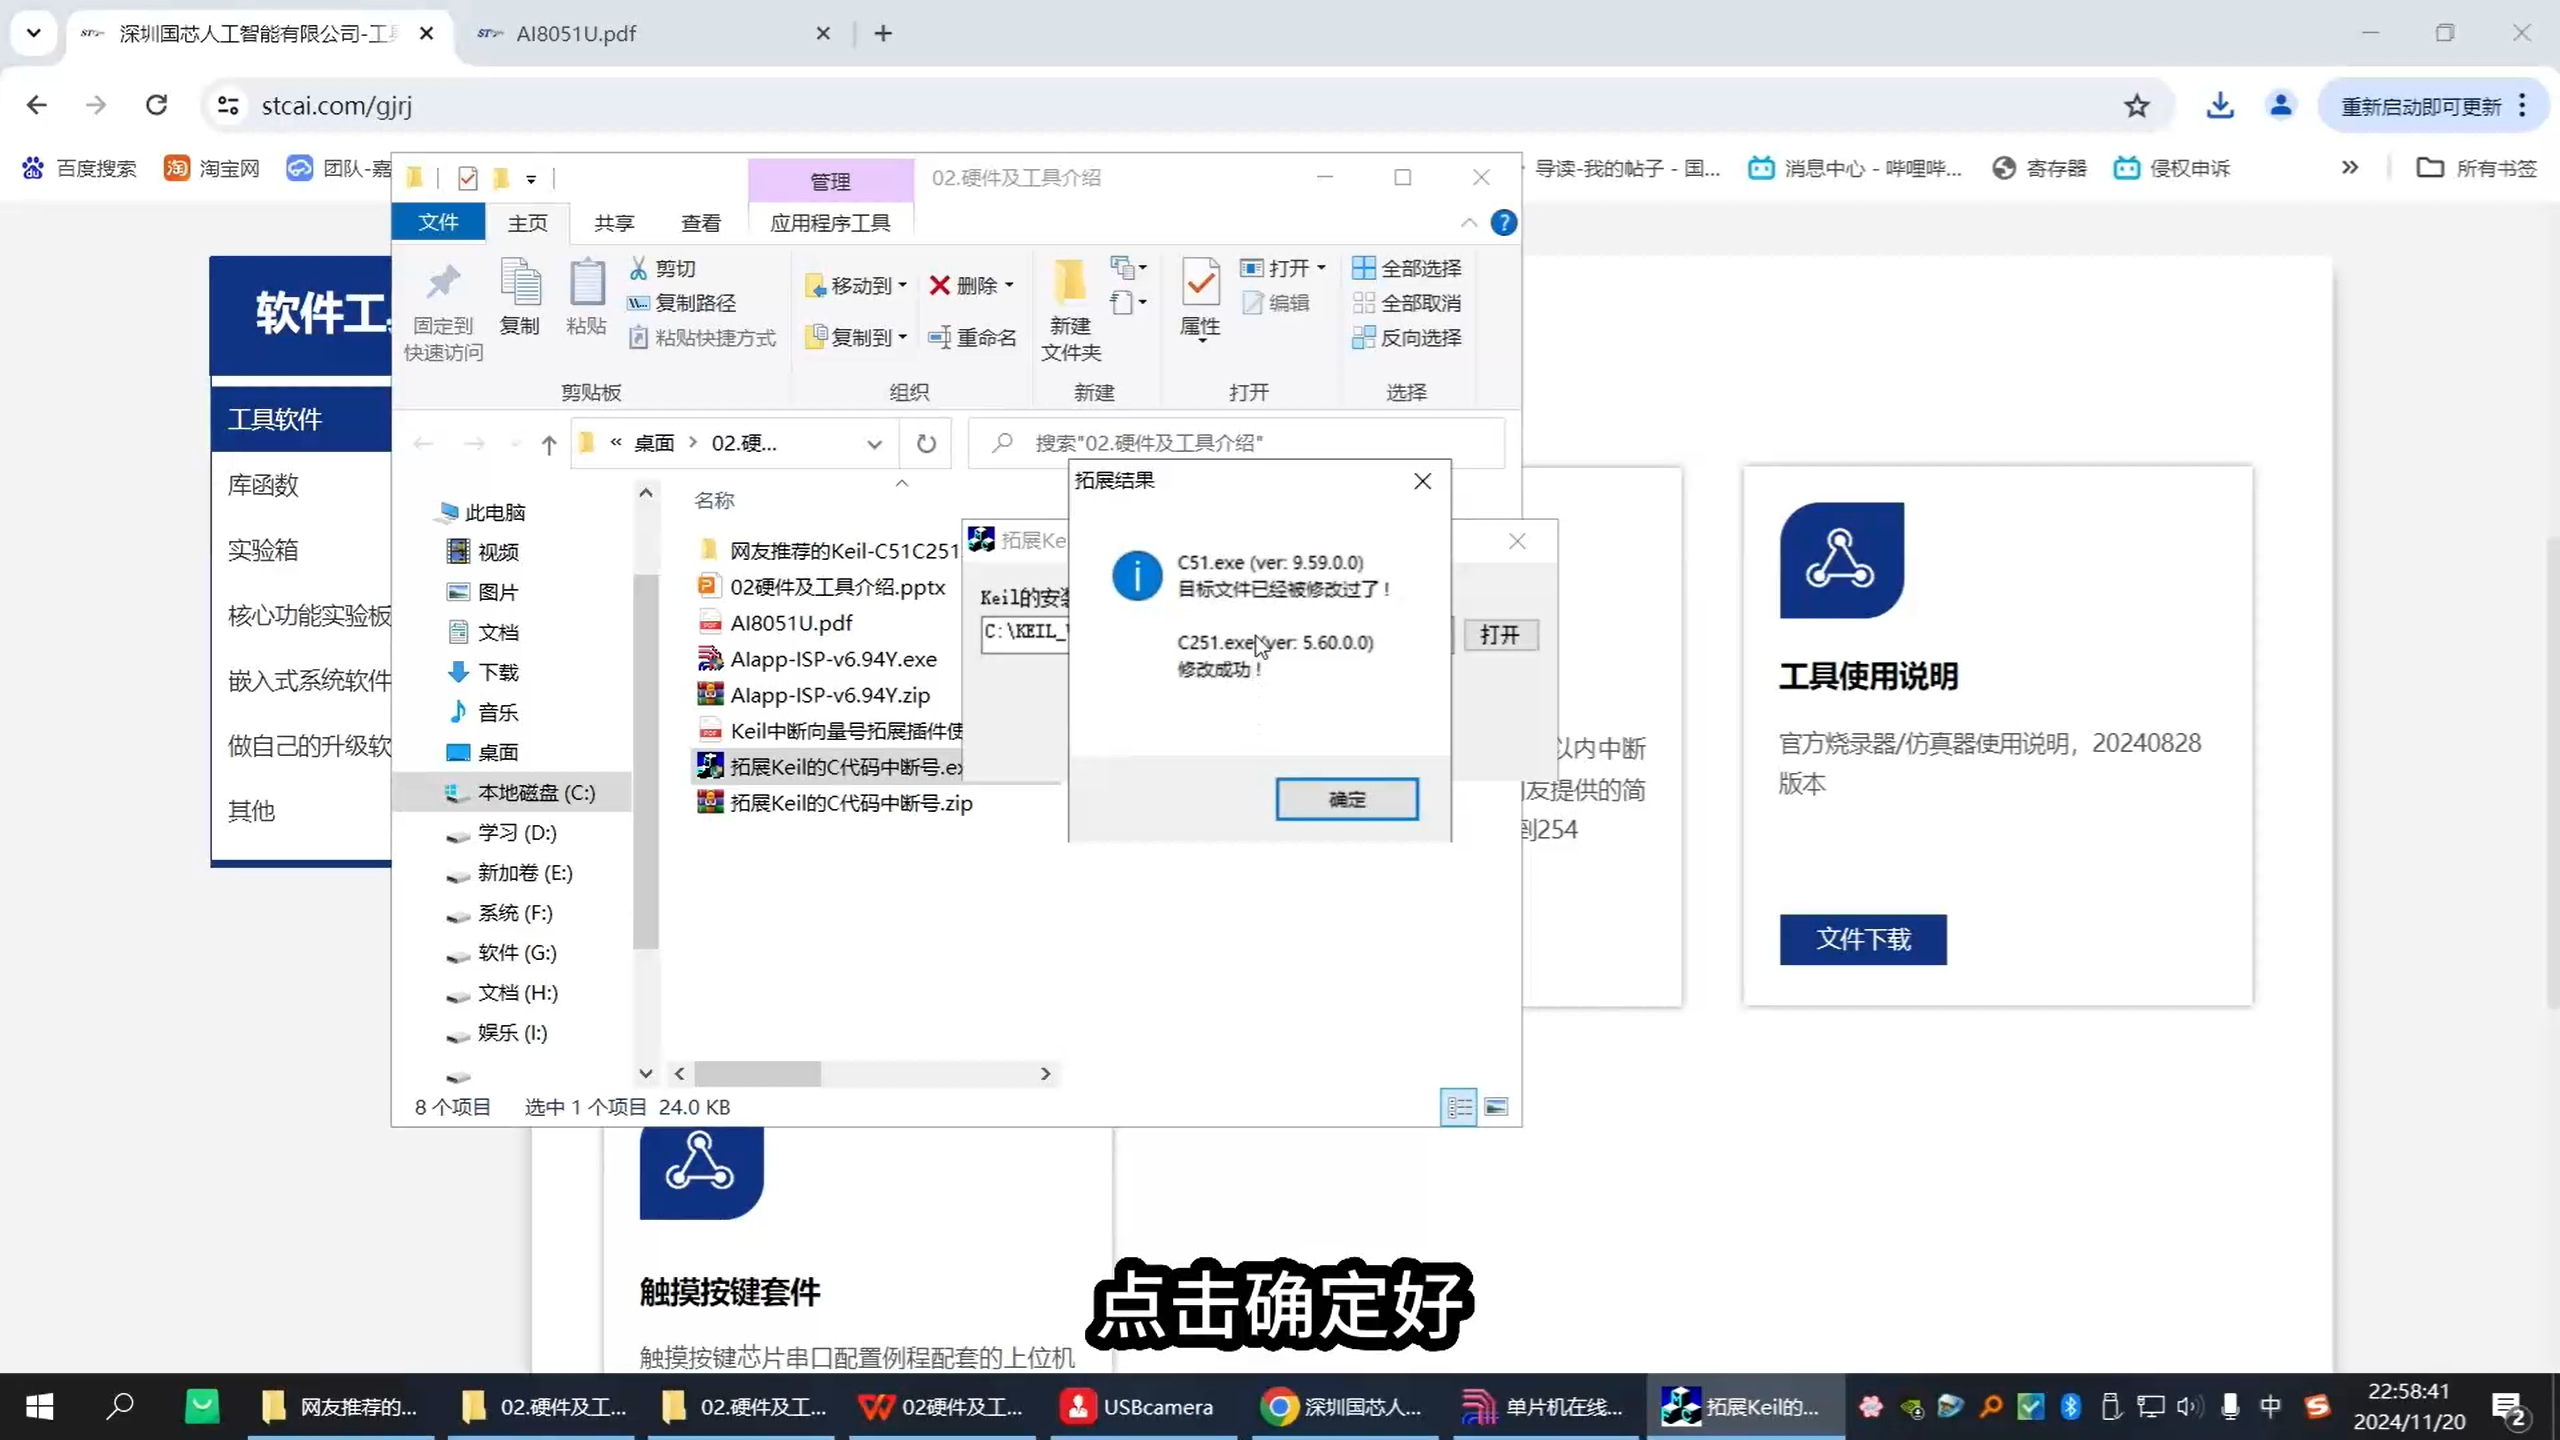
Task: Click the Cut (剪切) scissors icon
Action: [x=638, y=268]
